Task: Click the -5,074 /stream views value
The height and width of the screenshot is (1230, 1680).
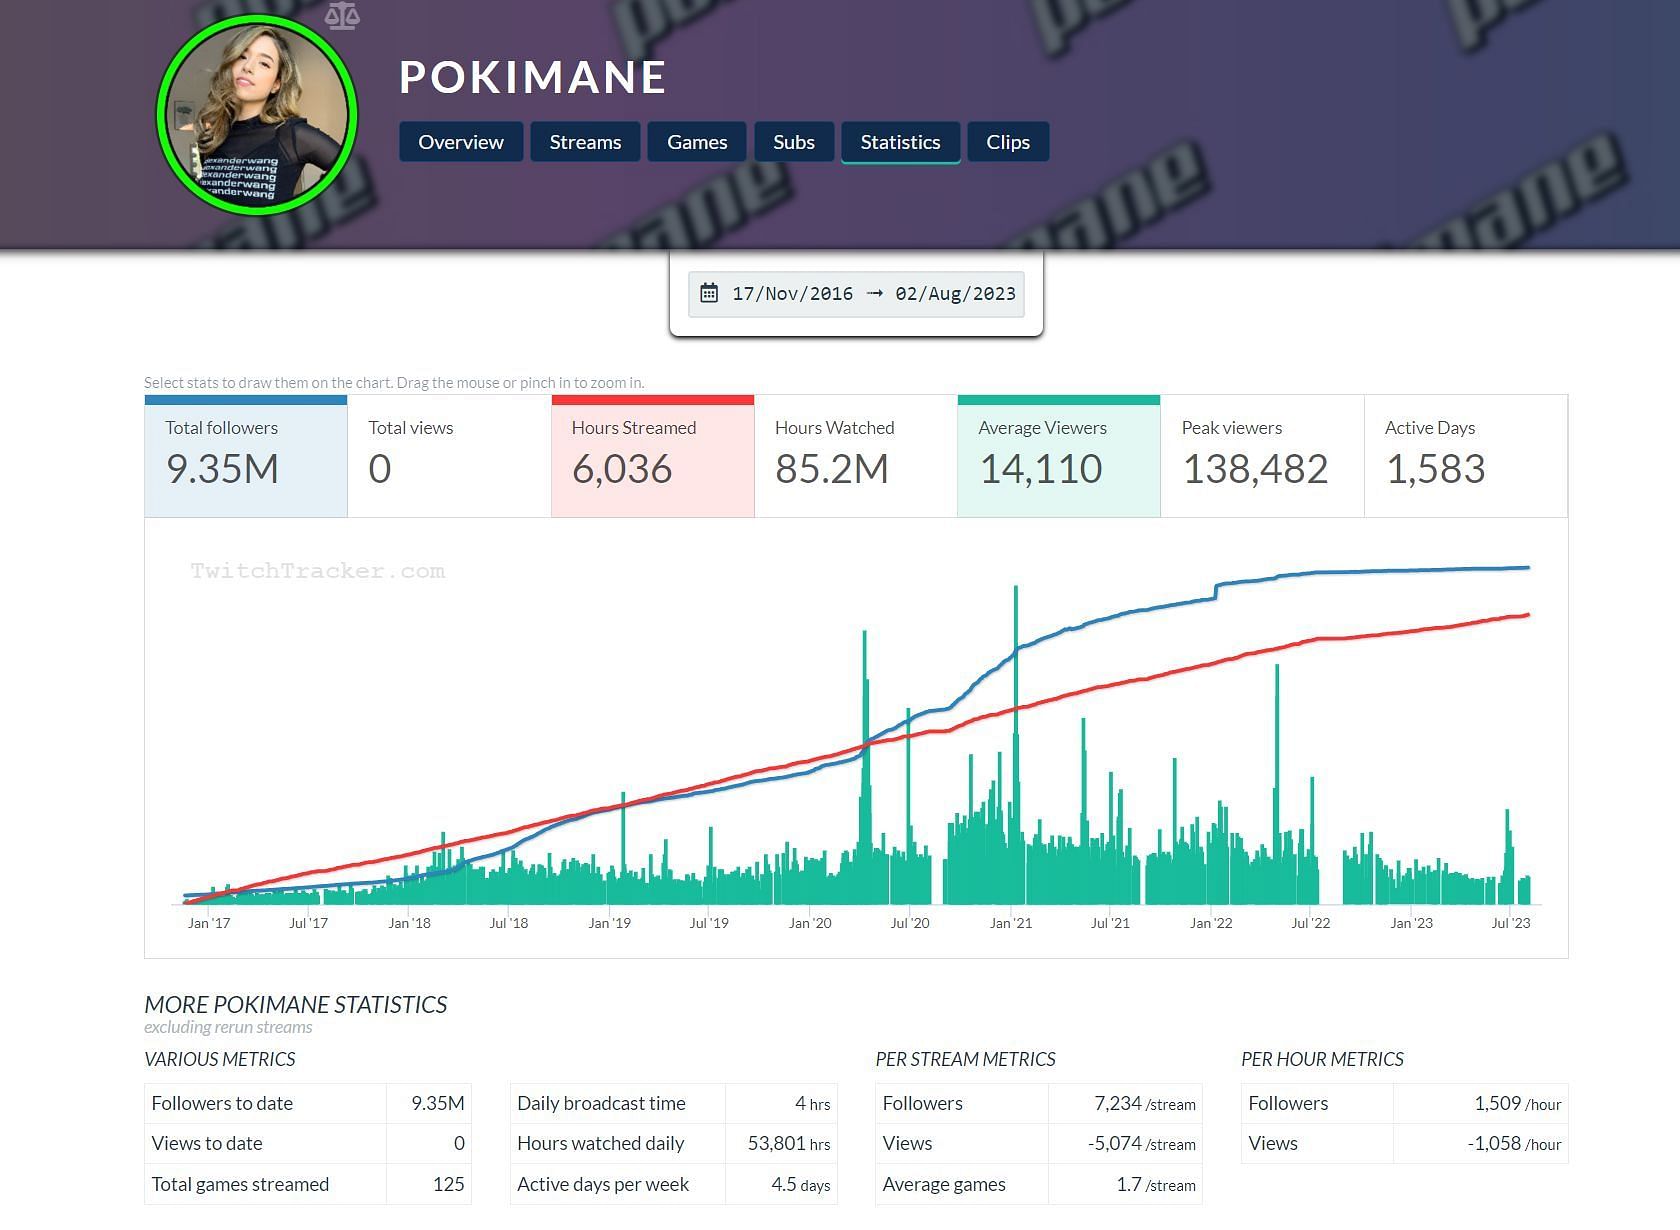Action: pos(1142,1143)
